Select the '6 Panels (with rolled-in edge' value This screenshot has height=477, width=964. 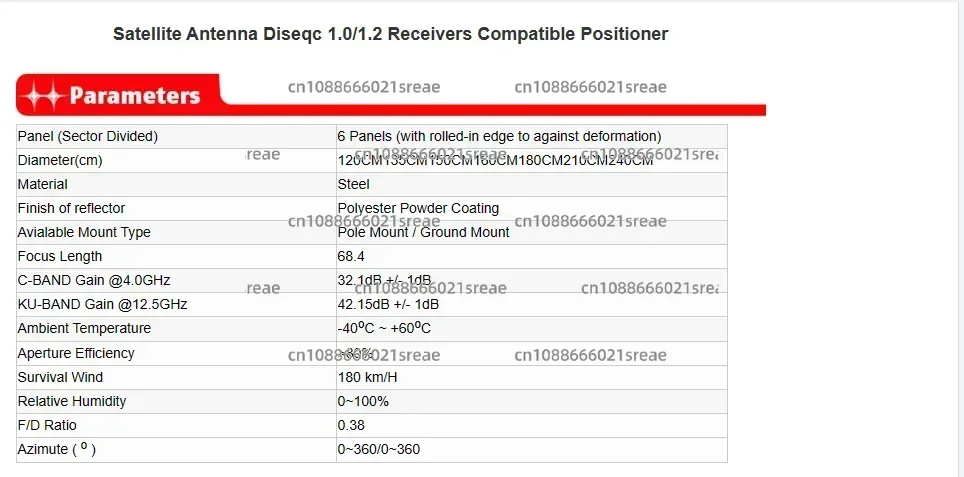(x=499, y=136)
